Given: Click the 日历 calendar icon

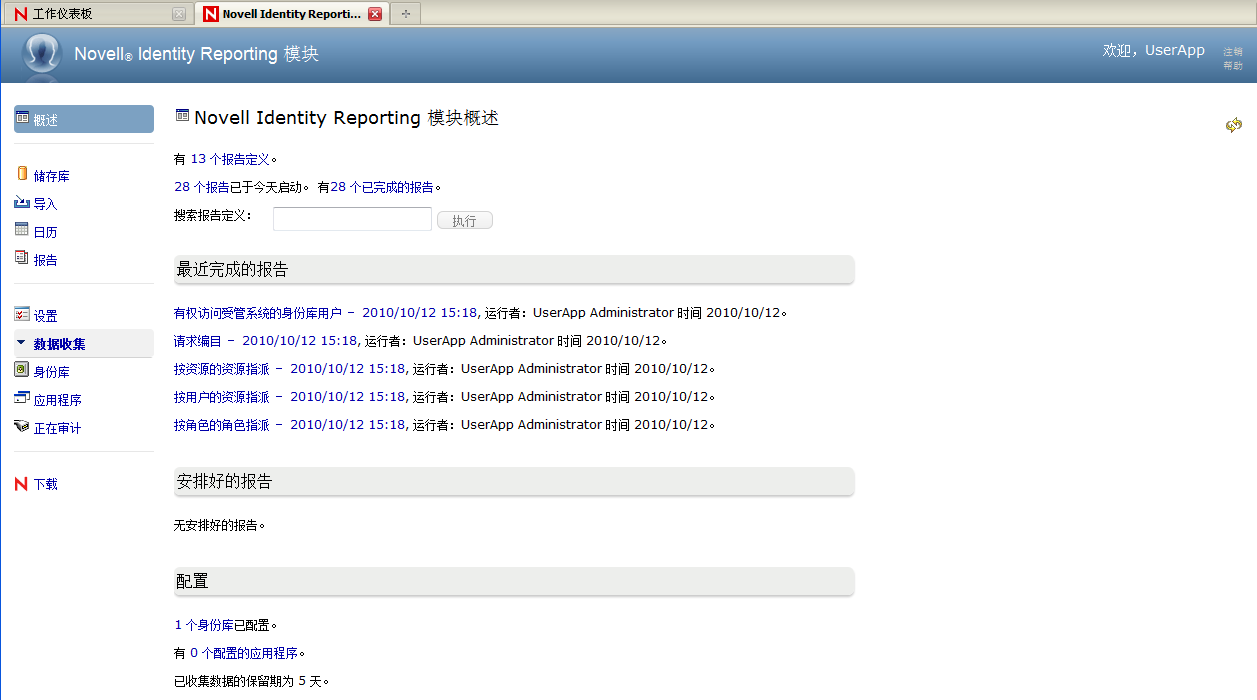Looking at the screenshot, I should [22, 230].
